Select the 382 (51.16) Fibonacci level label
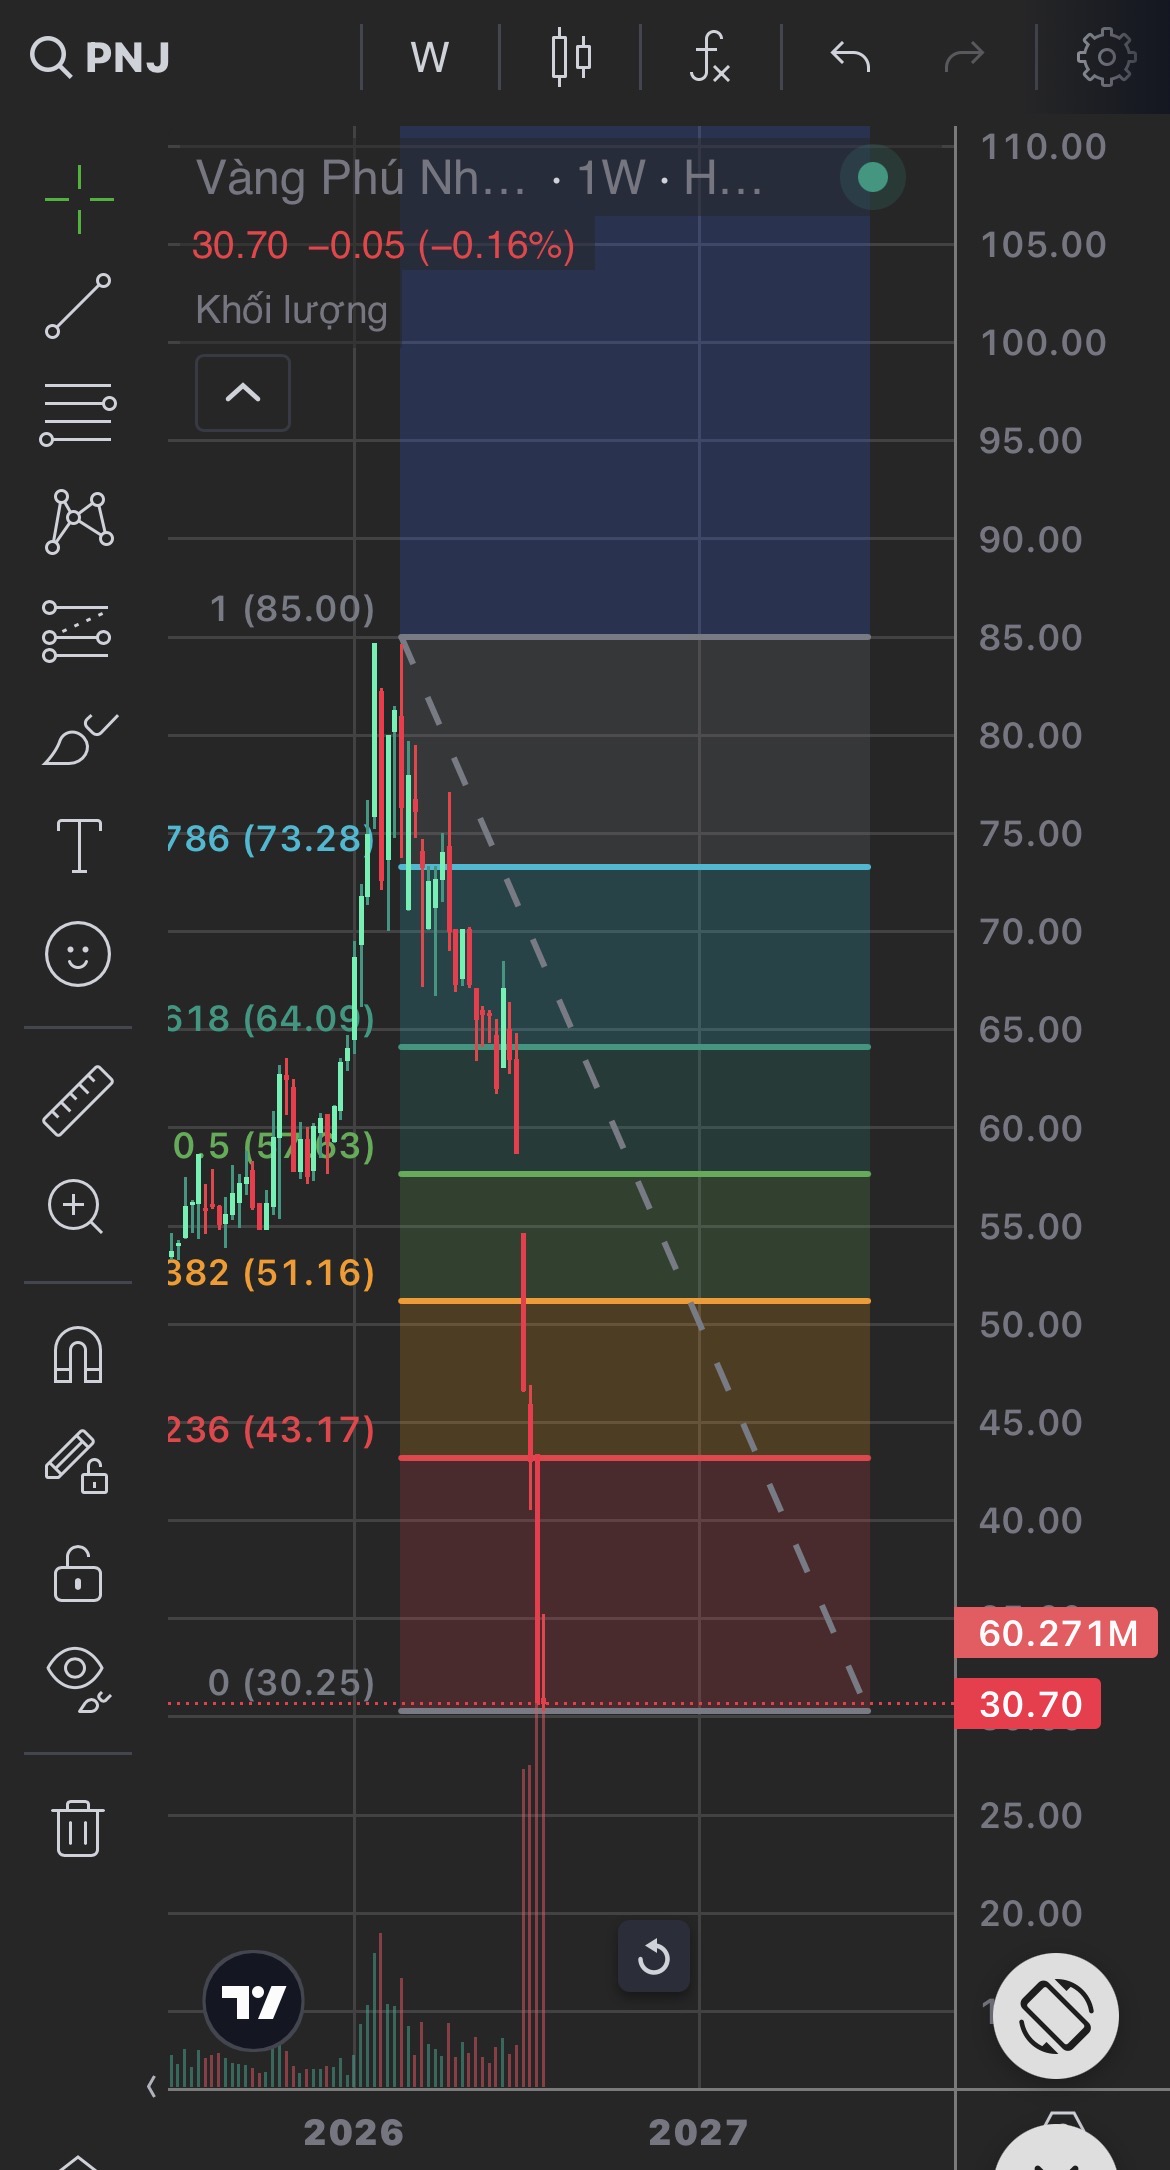The width and height of the screenshot is (1170, 2170). click(x=270, y=1272)
